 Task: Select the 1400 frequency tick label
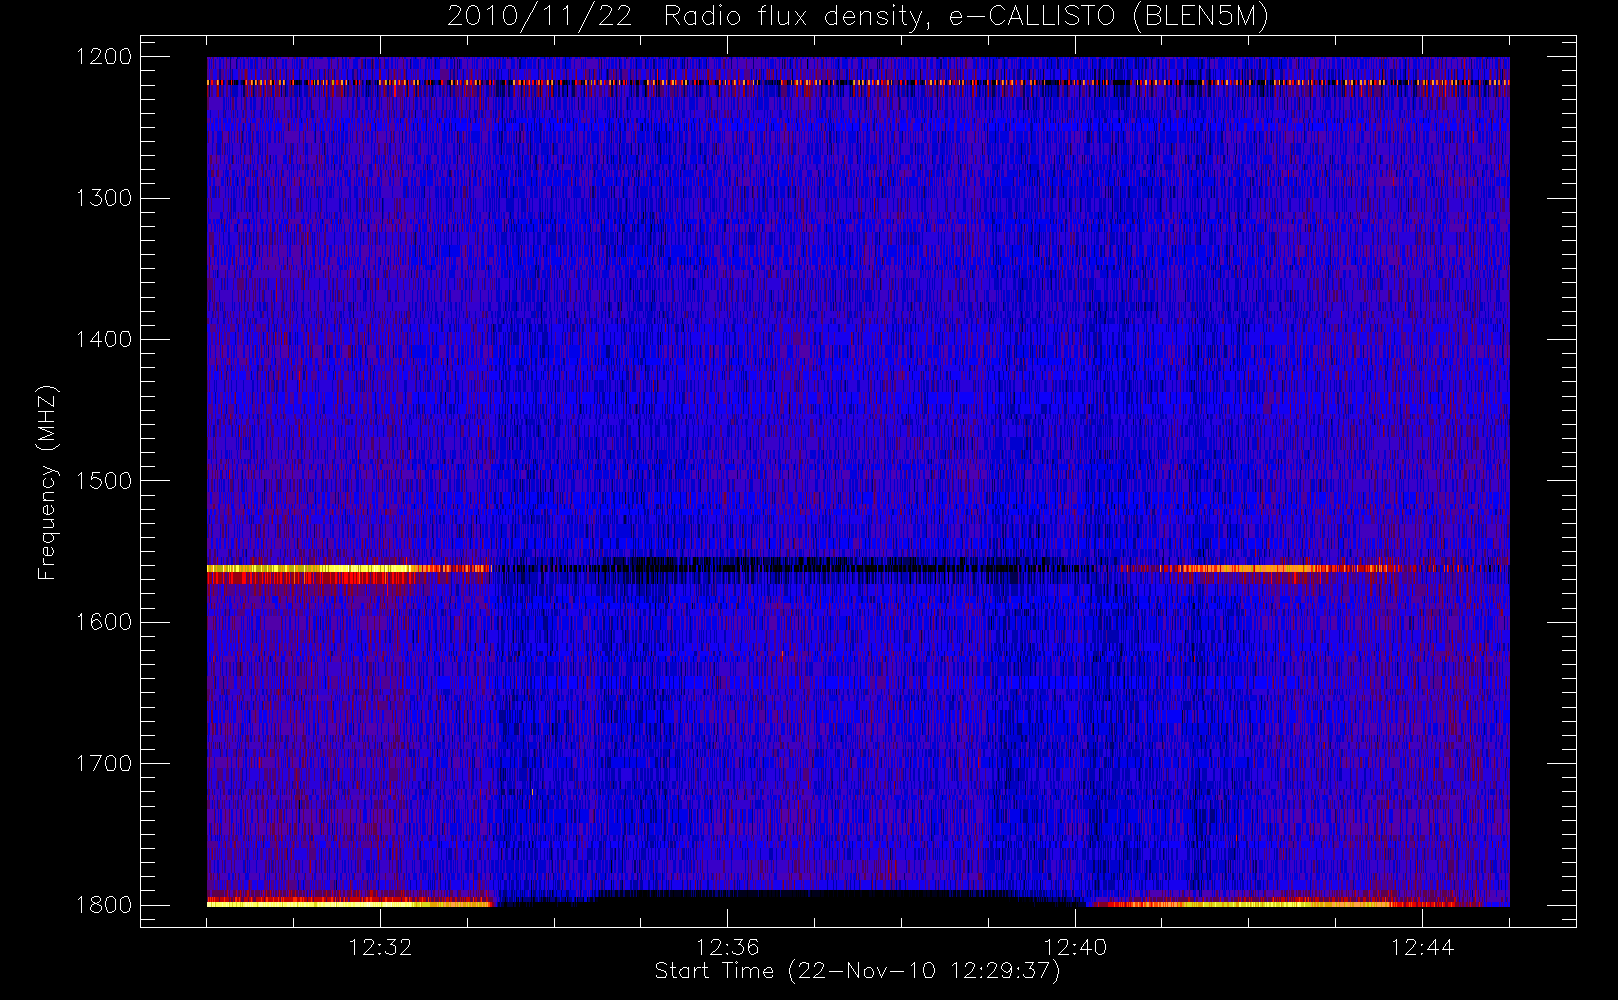104,340
